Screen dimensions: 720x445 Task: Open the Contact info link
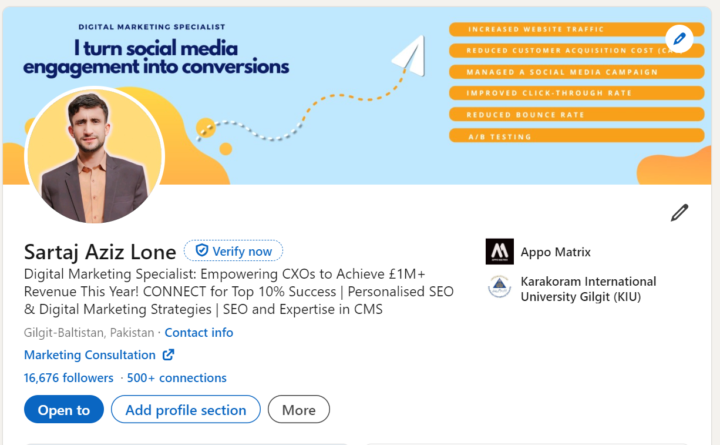pyautogui.click(x=199, y=332)
